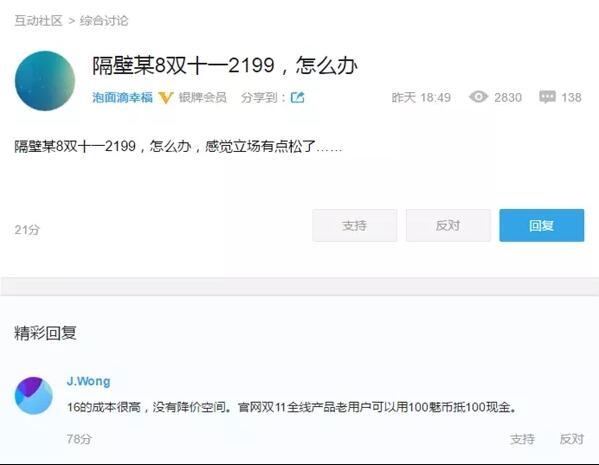Click the 支持 button under the post
This screenshot has height=465, width=599.
(x=355, y=225)
